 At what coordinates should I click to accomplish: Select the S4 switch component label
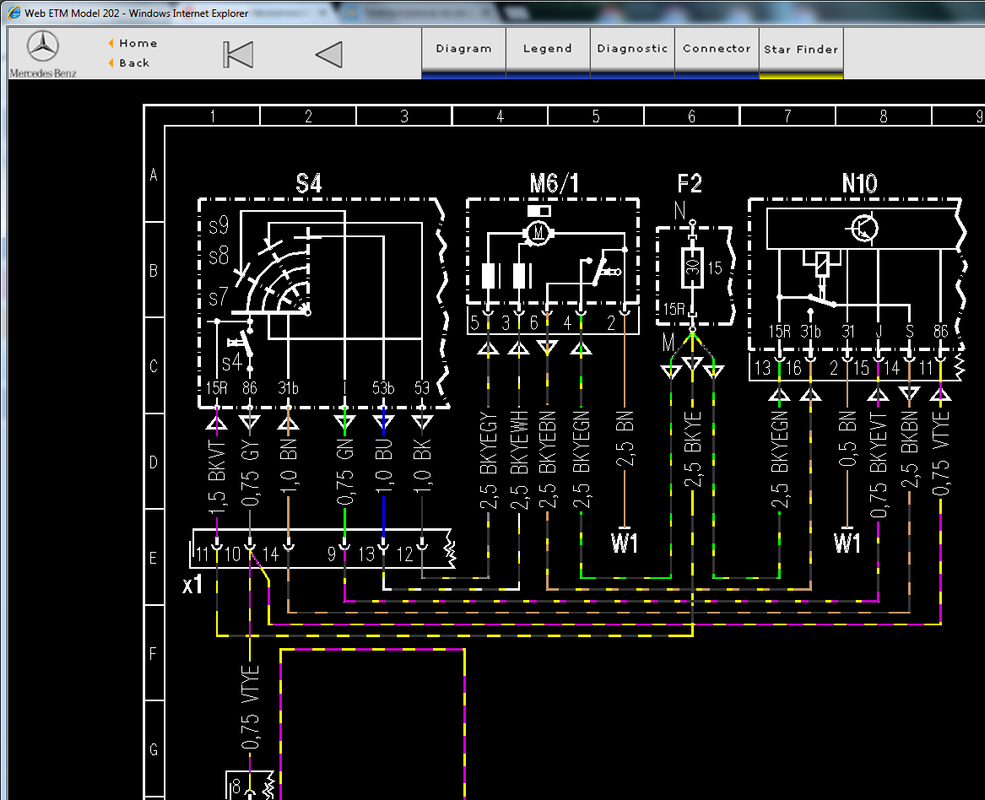tap(309, 183)
